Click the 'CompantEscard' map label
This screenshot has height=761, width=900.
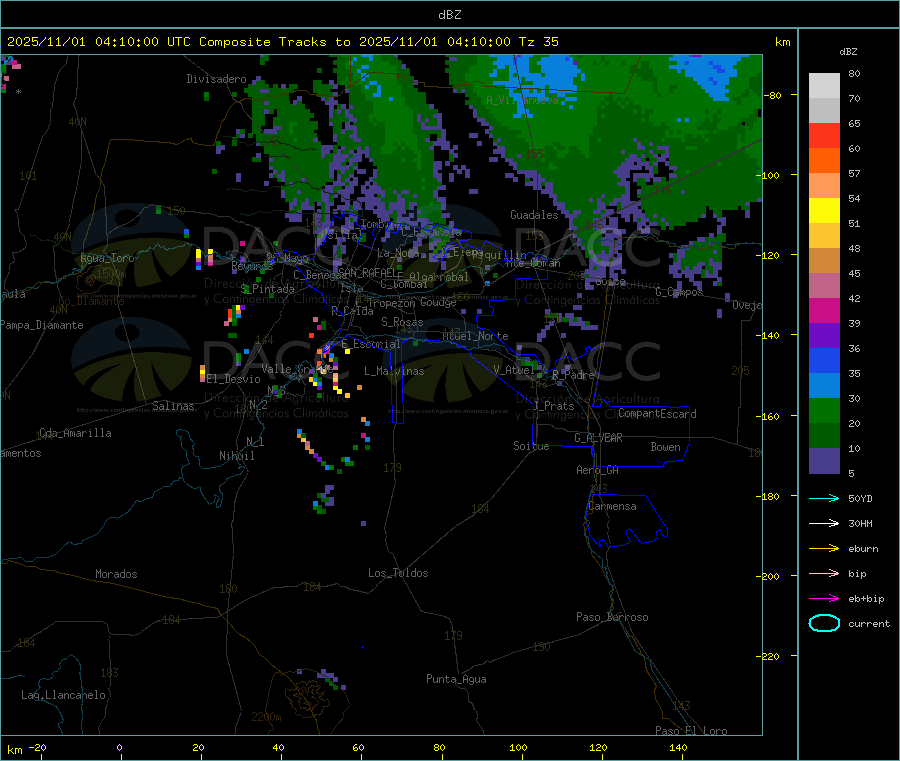[657, 414]
